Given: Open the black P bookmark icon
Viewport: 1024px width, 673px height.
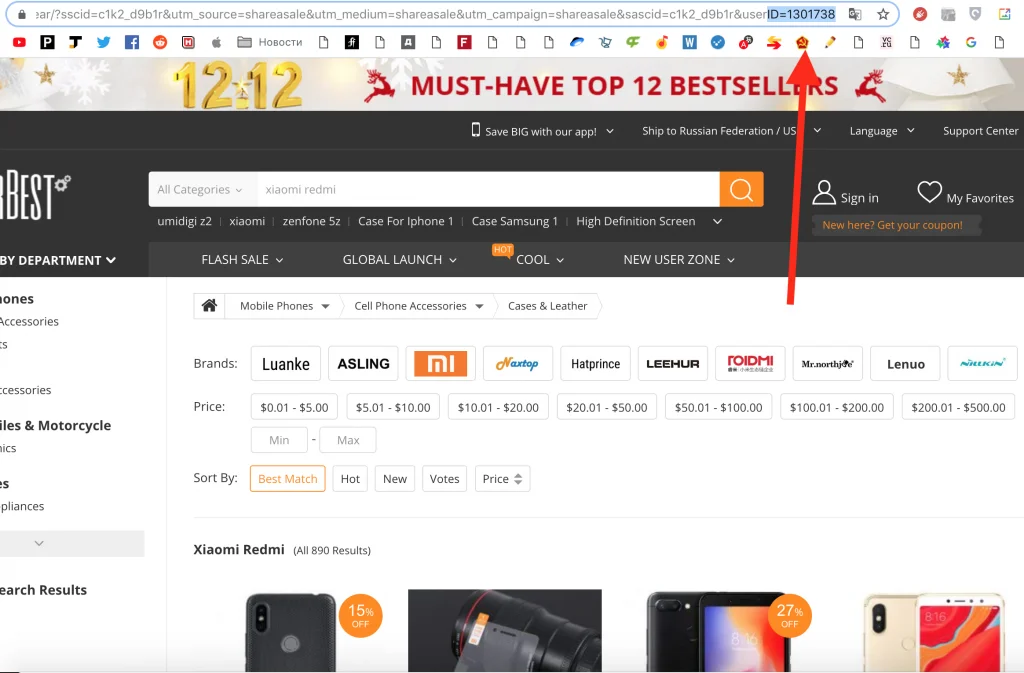Looking at the screenshot, I should [x=47, y=42].
